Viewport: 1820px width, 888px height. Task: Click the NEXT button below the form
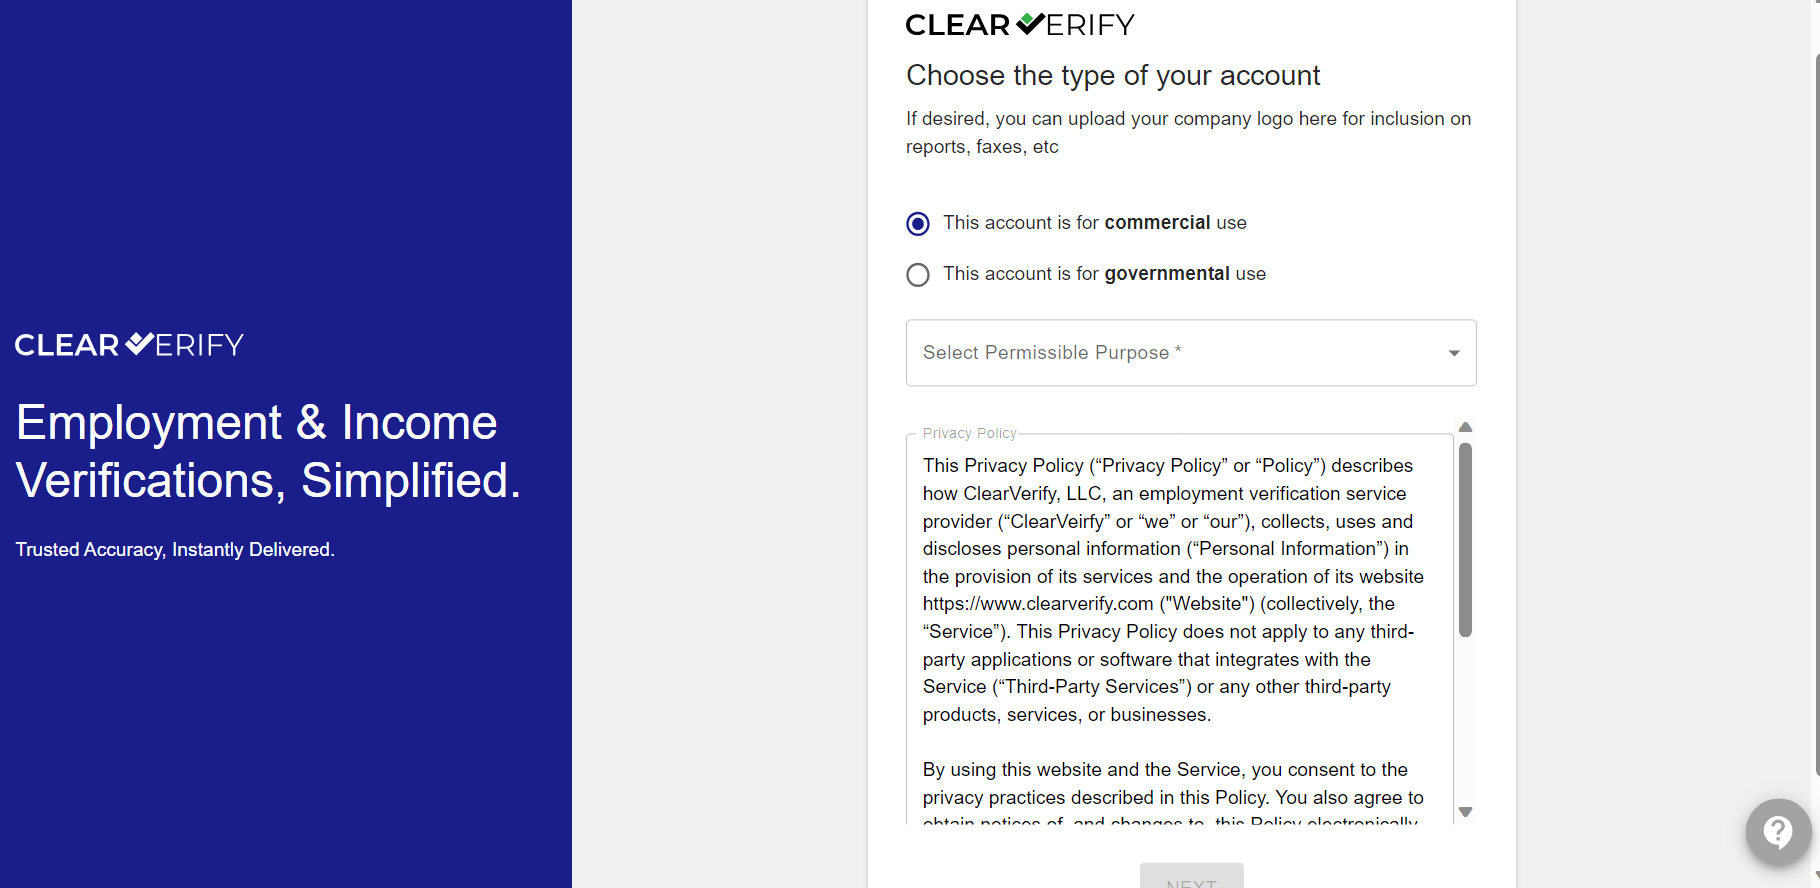pos(1192,876)
